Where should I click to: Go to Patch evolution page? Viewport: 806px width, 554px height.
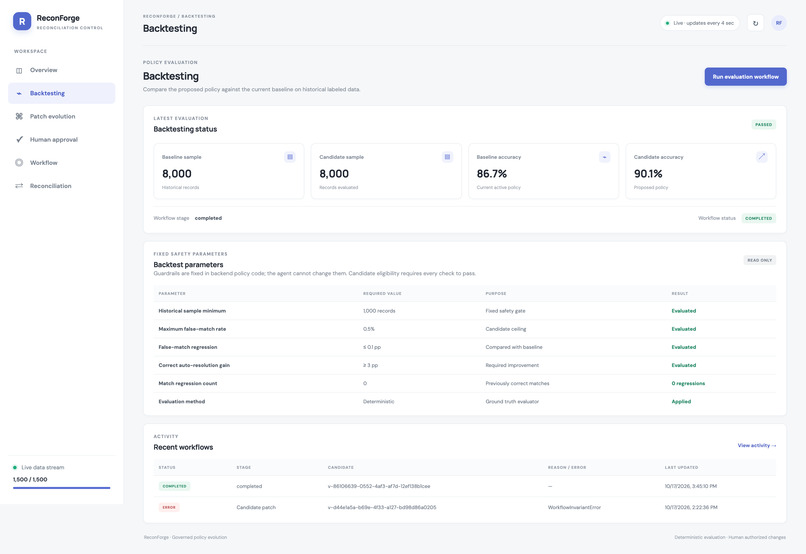[x=62, y=116]
